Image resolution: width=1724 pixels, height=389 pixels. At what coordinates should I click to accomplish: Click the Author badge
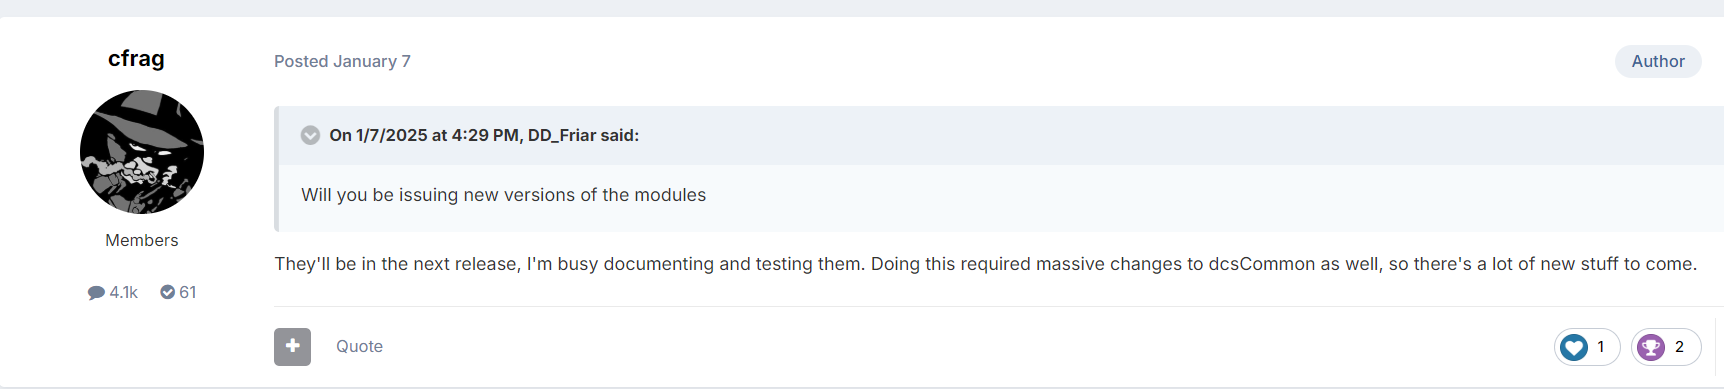pyautogui.click(x=1658, y=61)
